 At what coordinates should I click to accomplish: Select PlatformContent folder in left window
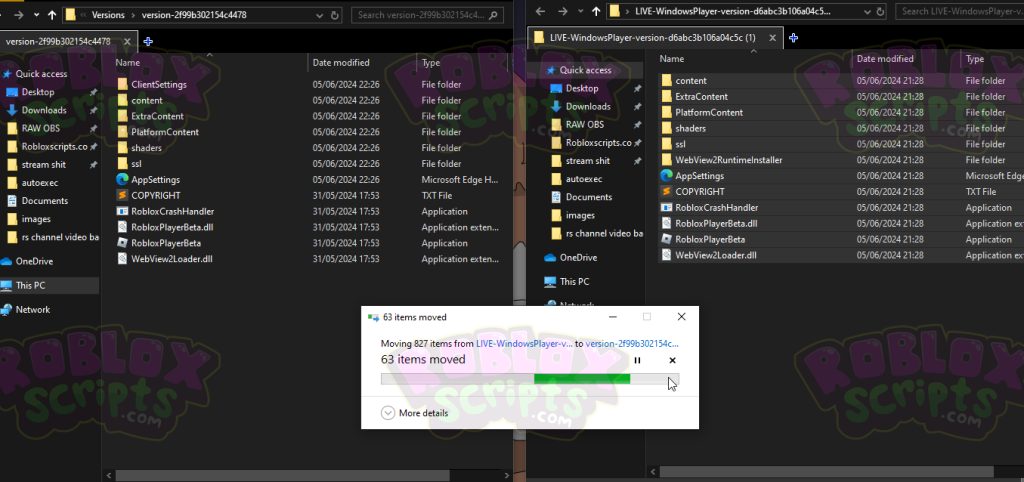pos(165,132)
